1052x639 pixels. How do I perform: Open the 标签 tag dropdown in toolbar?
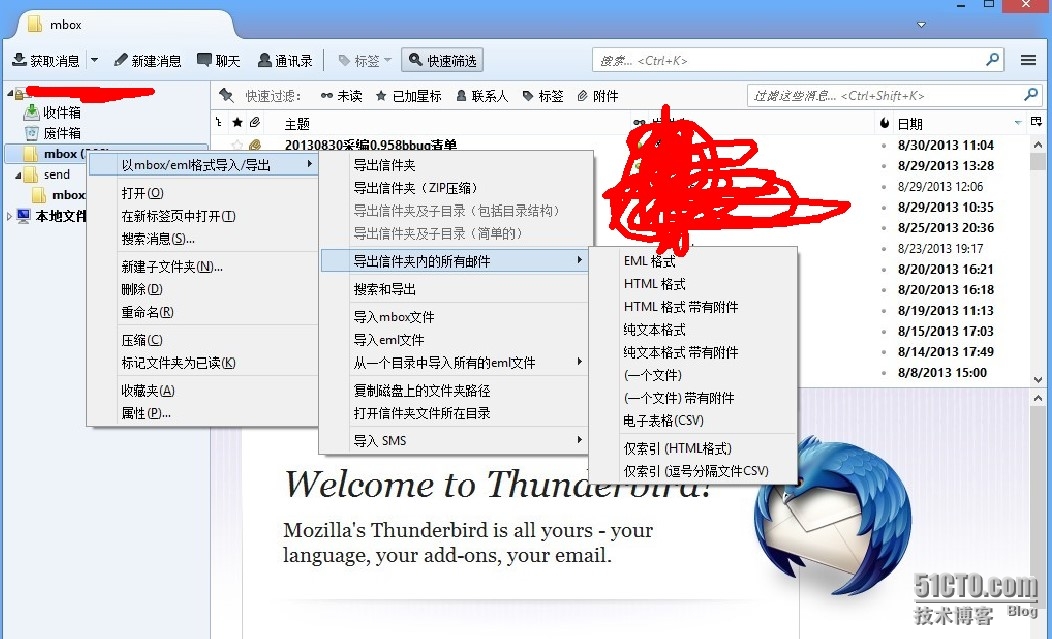(365, 61)
